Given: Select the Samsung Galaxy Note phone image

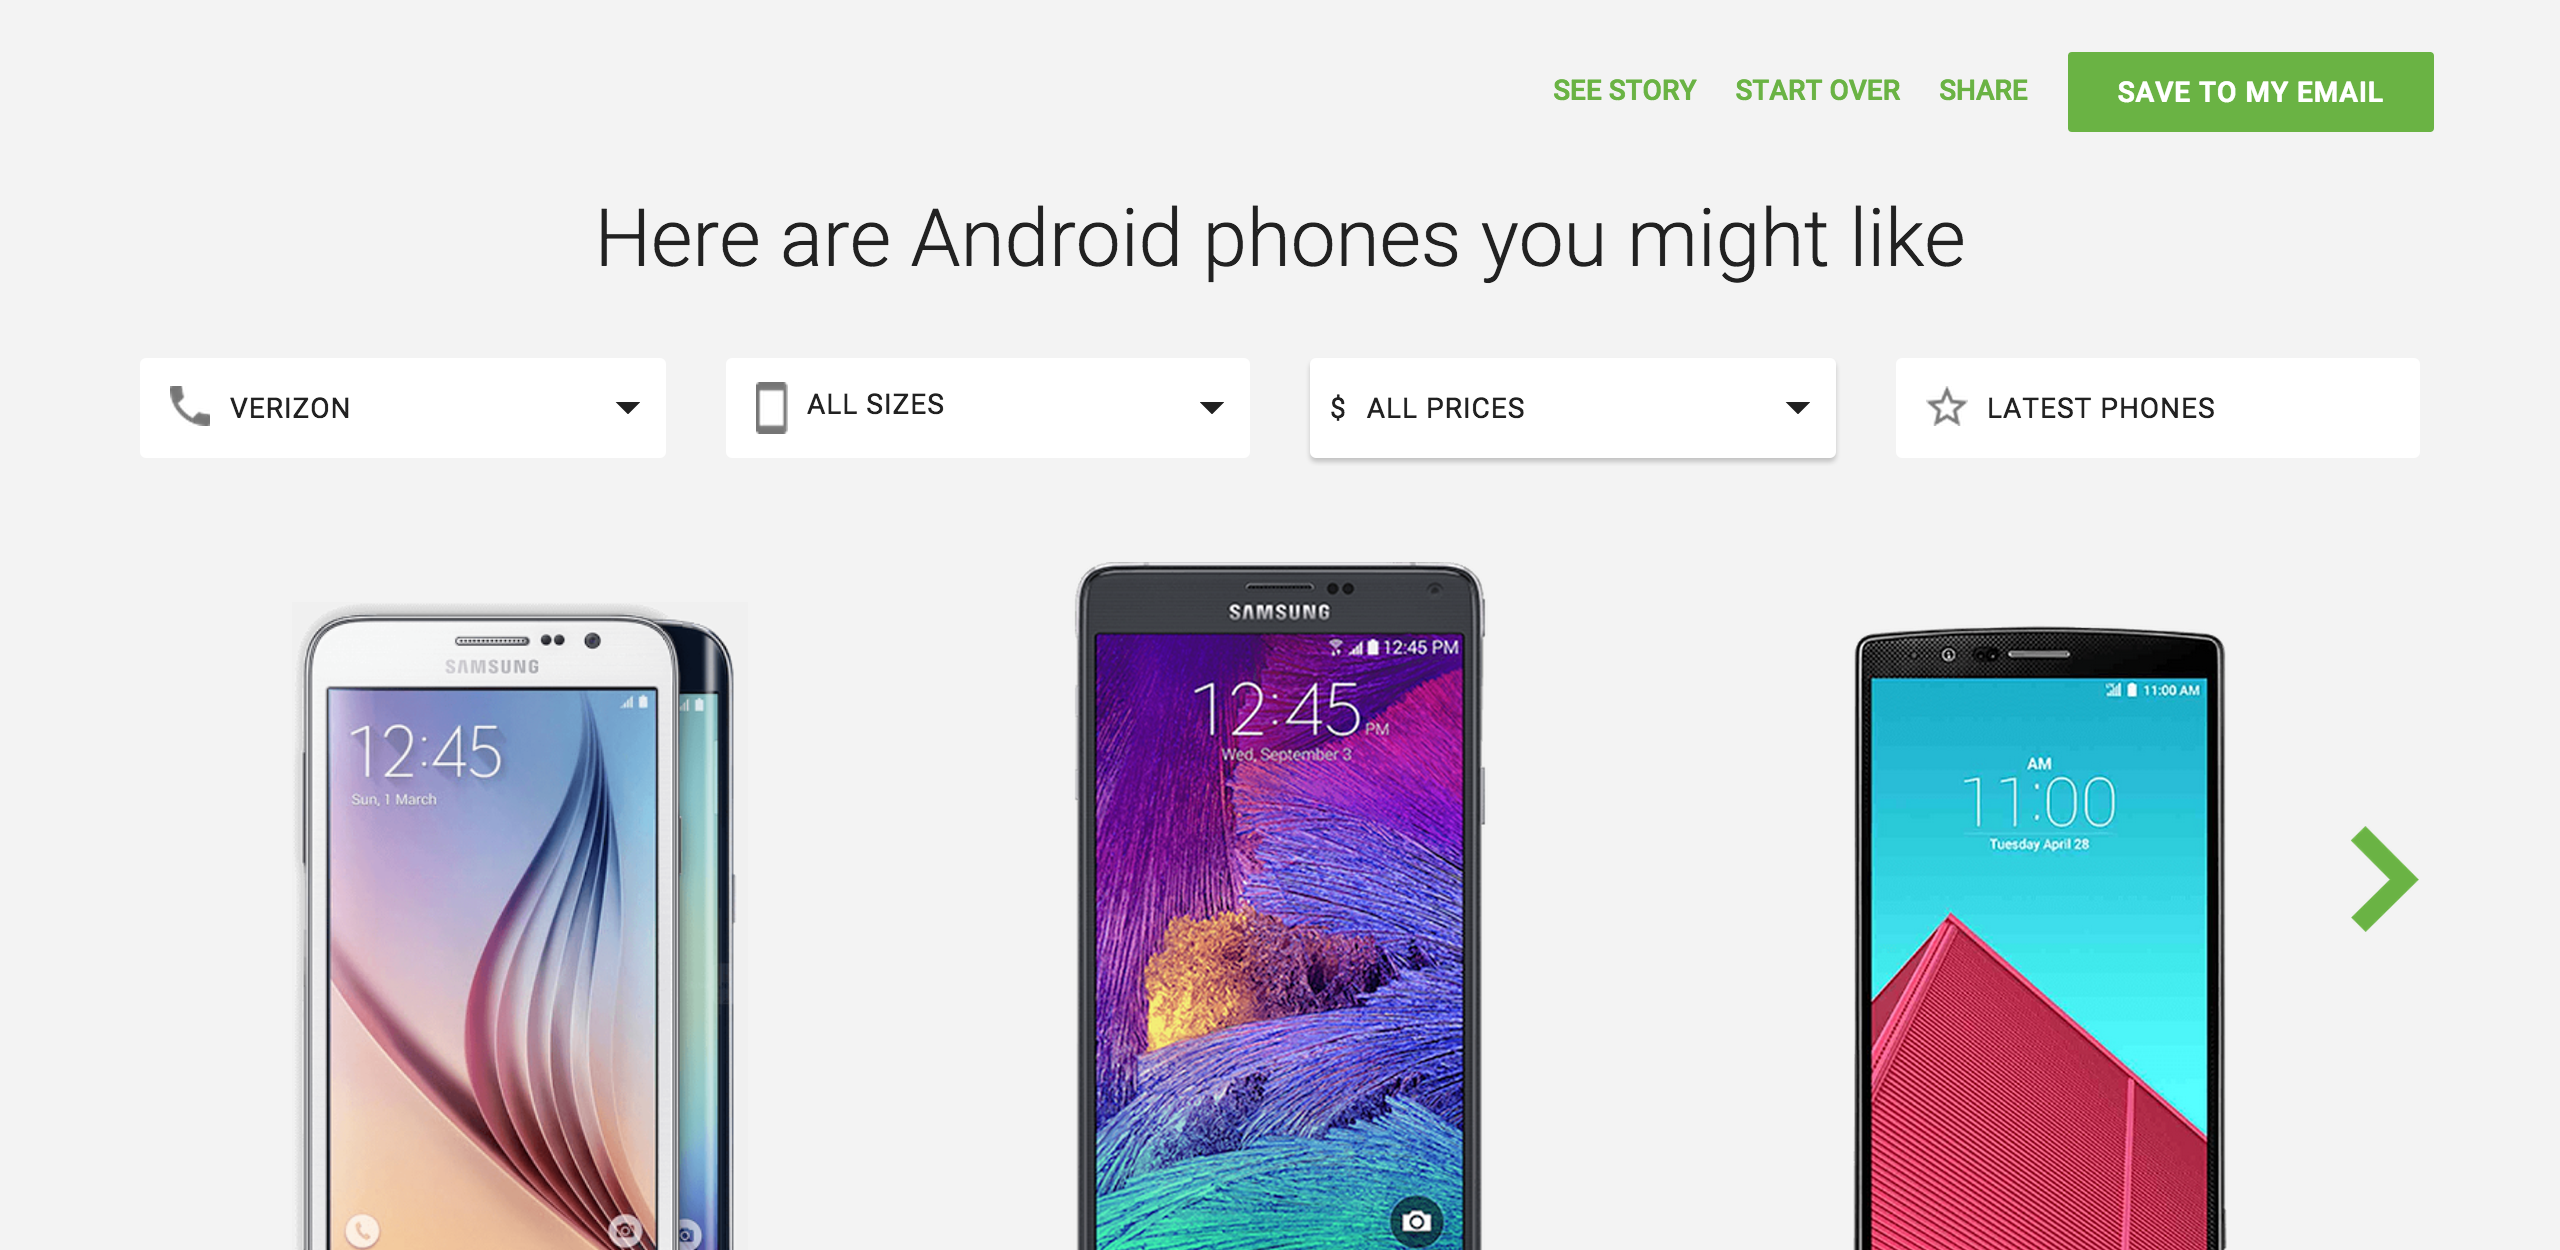Looking at the screenshot, I should 1280,906.
